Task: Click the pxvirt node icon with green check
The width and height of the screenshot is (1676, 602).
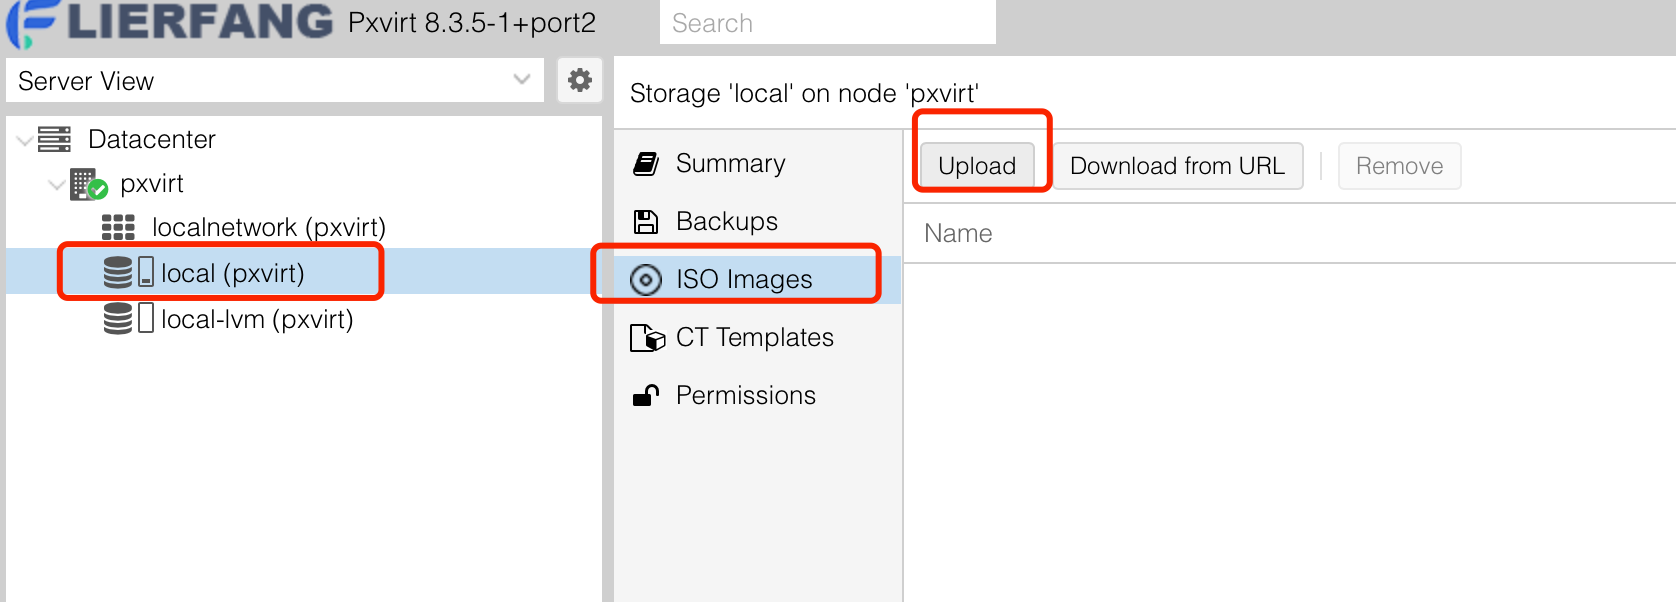Action: pos(88,184)
